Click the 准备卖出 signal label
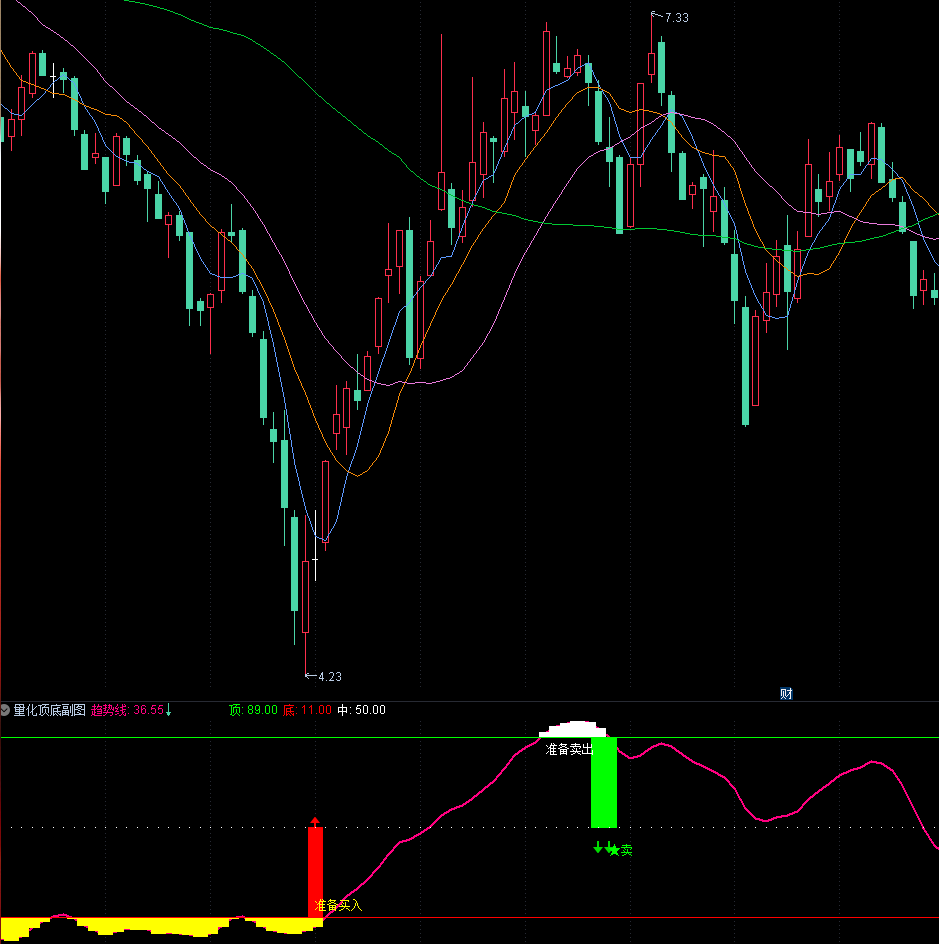Viewport: 939px width, 944px height. click(569, 749)
